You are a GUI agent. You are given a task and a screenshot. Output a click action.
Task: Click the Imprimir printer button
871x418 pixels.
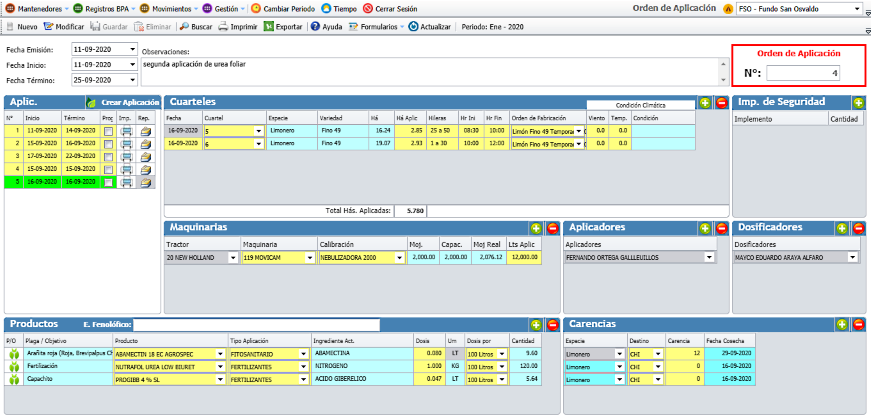click(237, 27)
